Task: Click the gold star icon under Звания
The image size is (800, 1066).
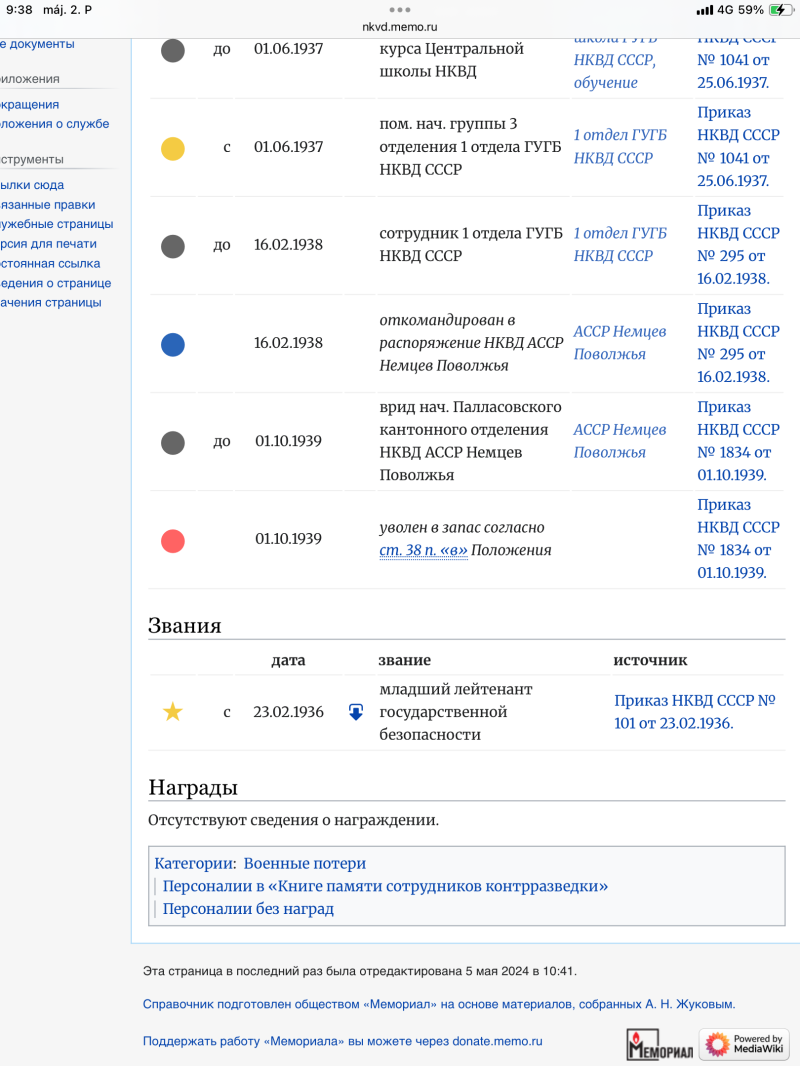Action: [173, 712]
